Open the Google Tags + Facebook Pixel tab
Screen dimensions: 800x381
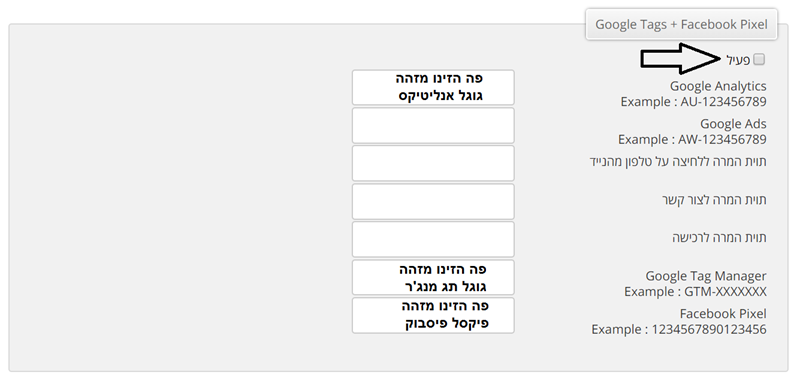tap(681, 24)
